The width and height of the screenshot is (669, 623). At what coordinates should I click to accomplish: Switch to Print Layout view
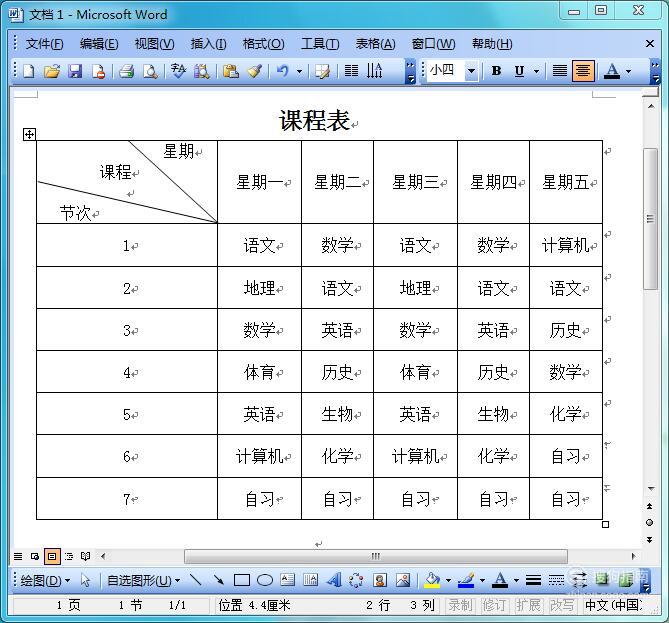point(52,556)
